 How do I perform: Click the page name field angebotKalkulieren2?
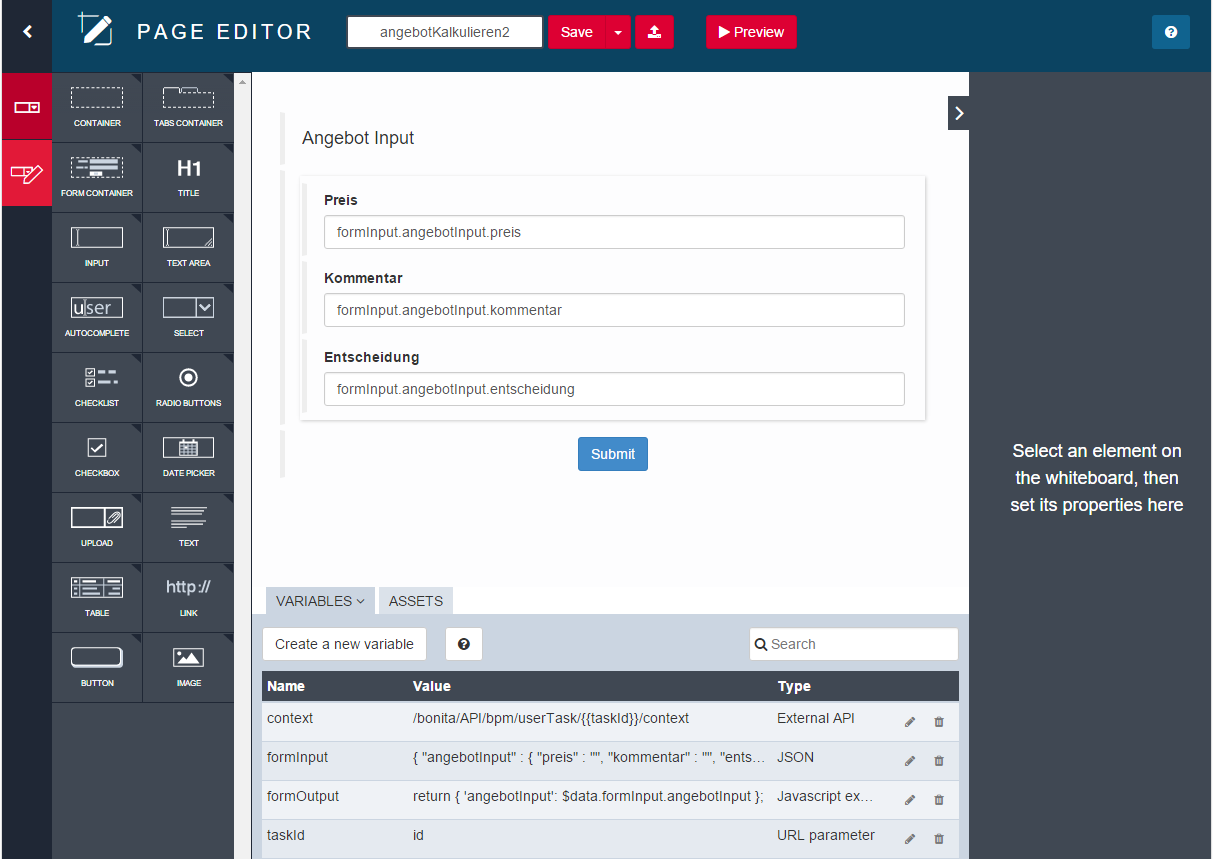coord(445,32)
